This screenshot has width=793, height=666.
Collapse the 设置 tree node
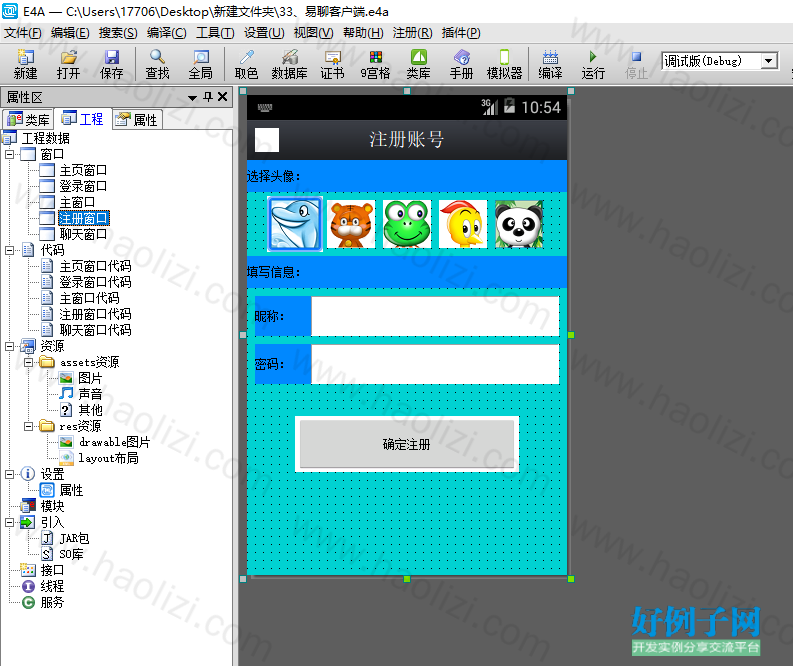point(10,474)
